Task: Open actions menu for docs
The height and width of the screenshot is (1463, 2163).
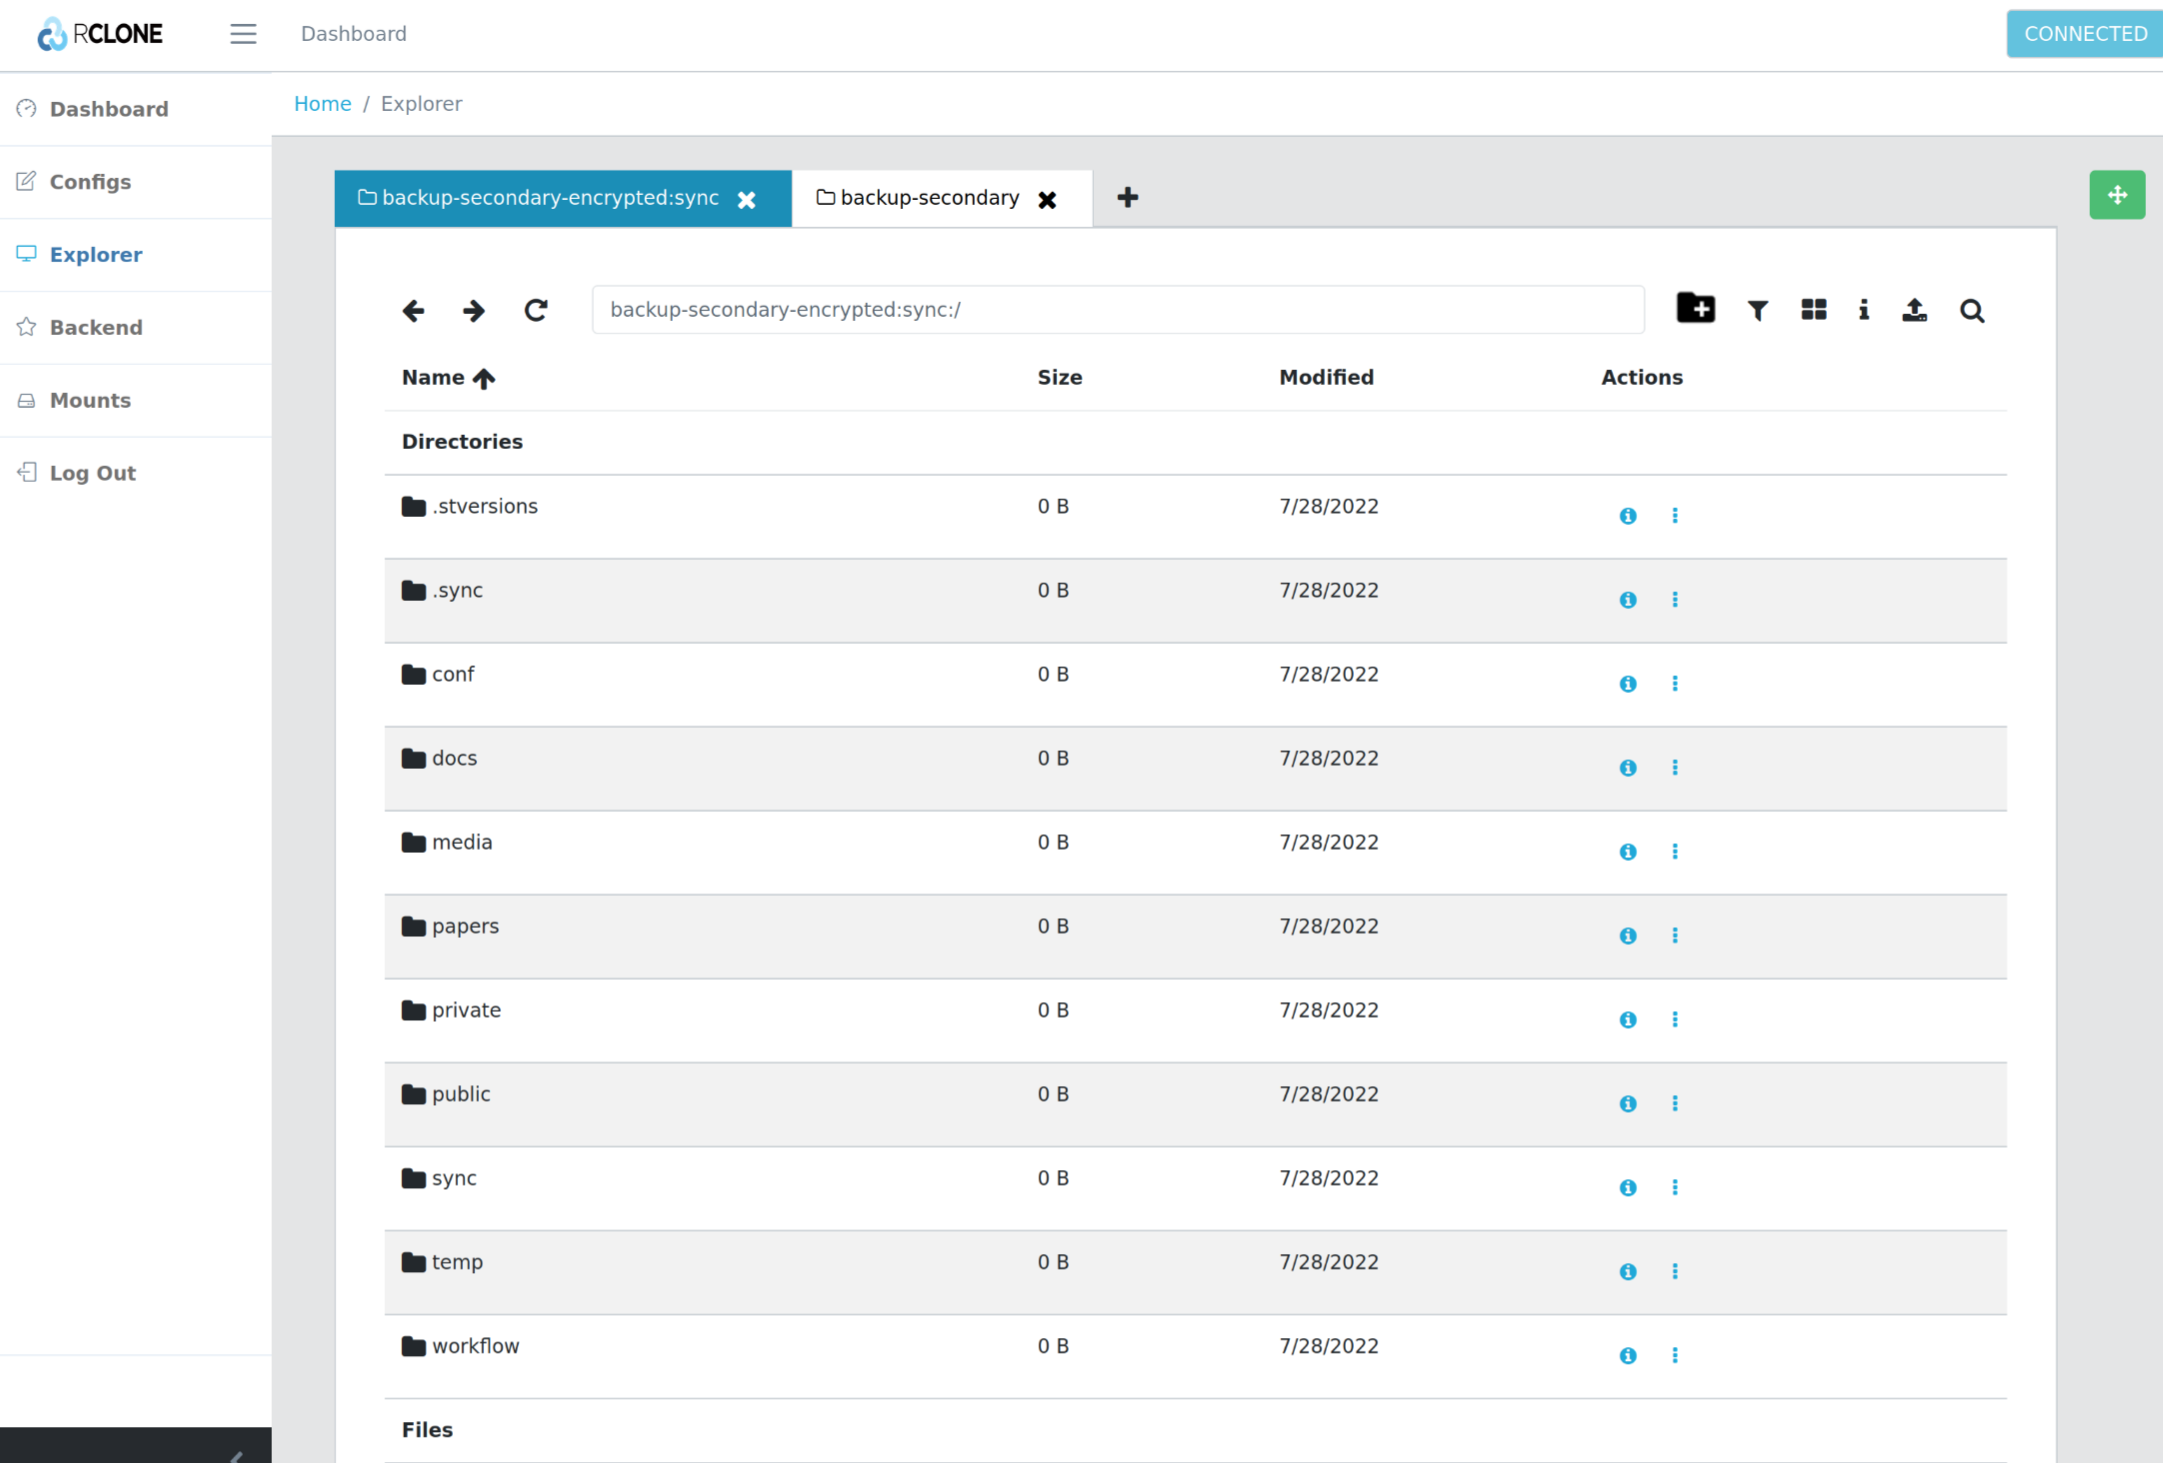Action: pos(1675,768)
